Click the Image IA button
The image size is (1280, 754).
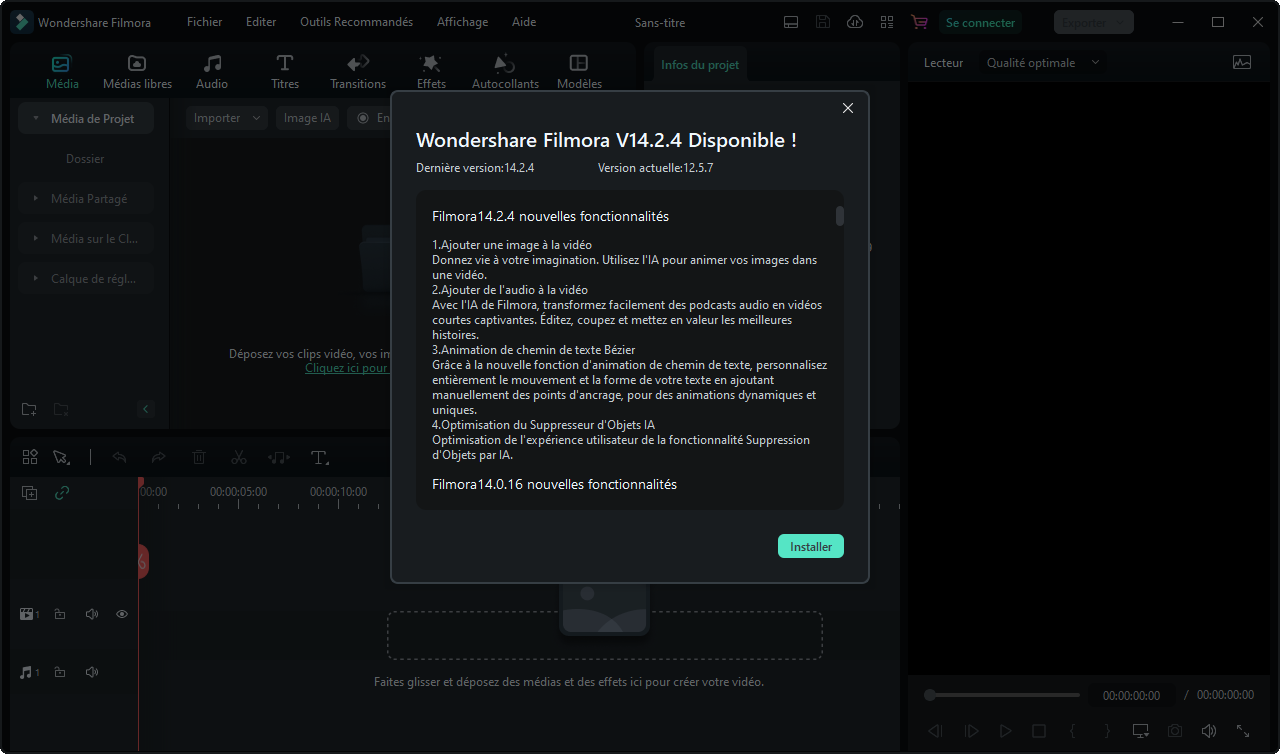(307, 118)
